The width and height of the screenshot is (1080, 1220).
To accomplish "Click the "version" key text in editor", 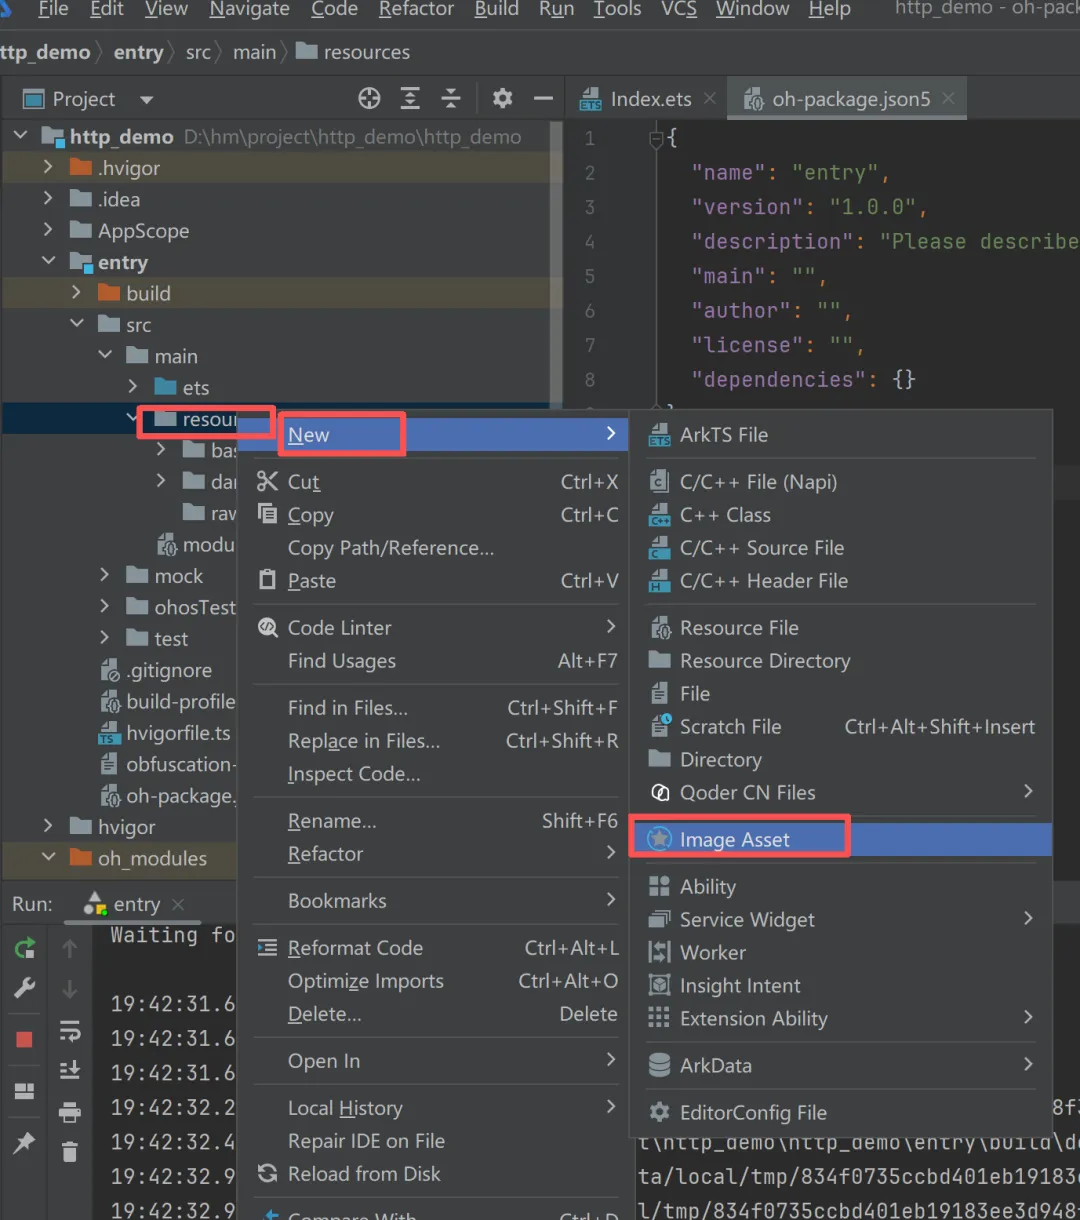I will (747, 207).
